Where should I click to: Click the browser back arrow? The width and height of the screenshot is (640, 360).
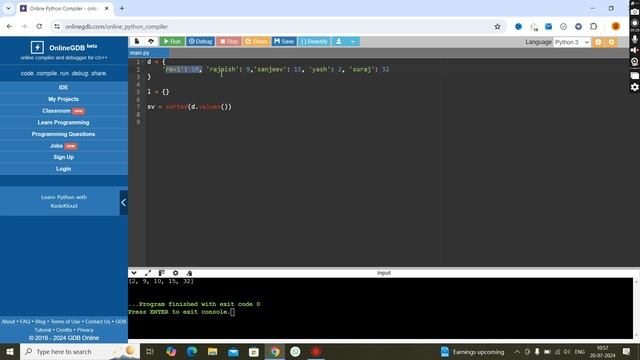point(9,27)
